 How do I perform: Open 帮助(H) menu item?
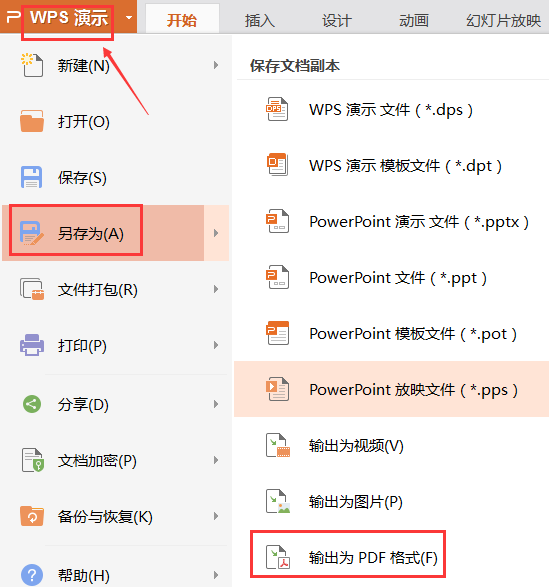[x=116, y=575]
